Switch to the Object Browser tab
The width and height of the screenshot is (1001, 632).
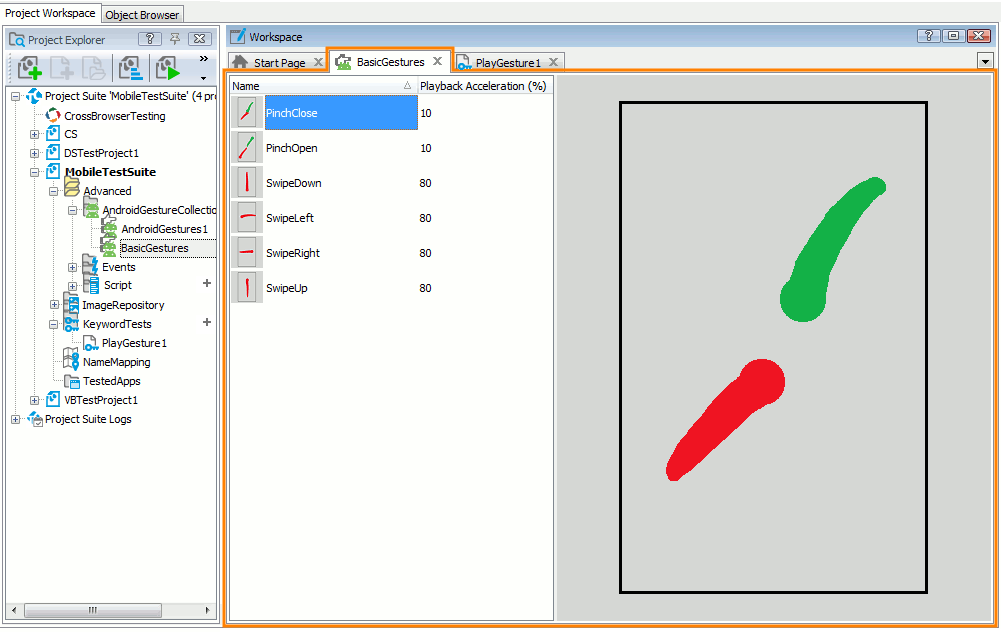pos(142,14)
